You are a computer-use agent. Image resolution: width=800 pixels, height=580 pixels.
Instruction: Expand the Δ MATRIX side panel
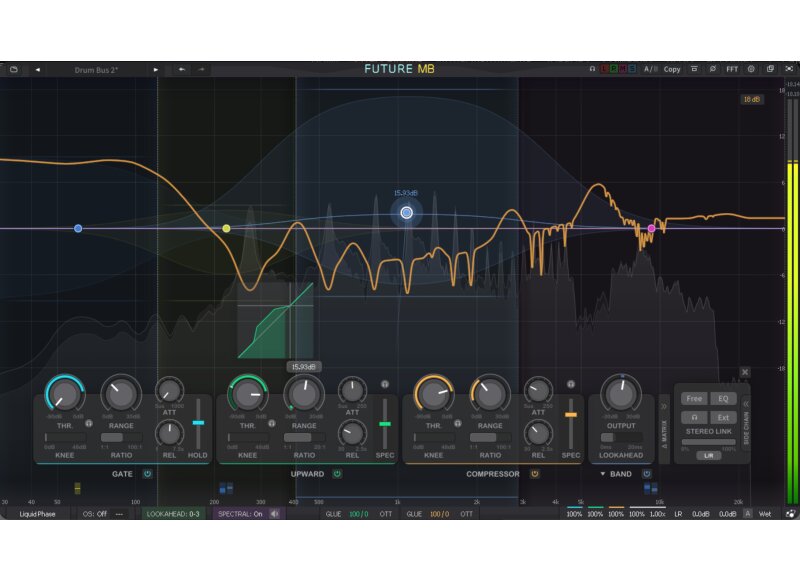tap(664, 428)
